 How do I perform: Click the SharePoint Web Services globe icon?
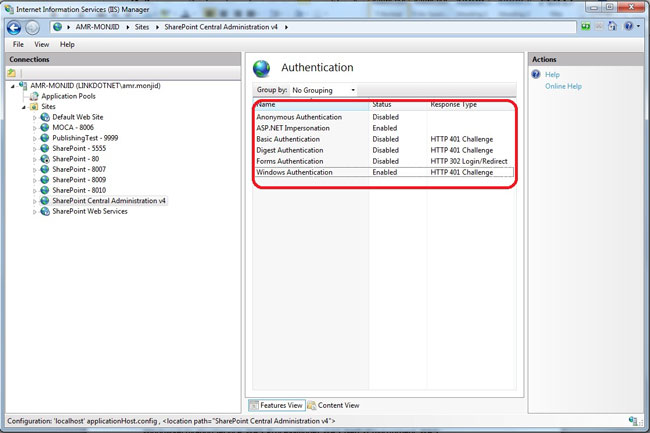point(44,211)
